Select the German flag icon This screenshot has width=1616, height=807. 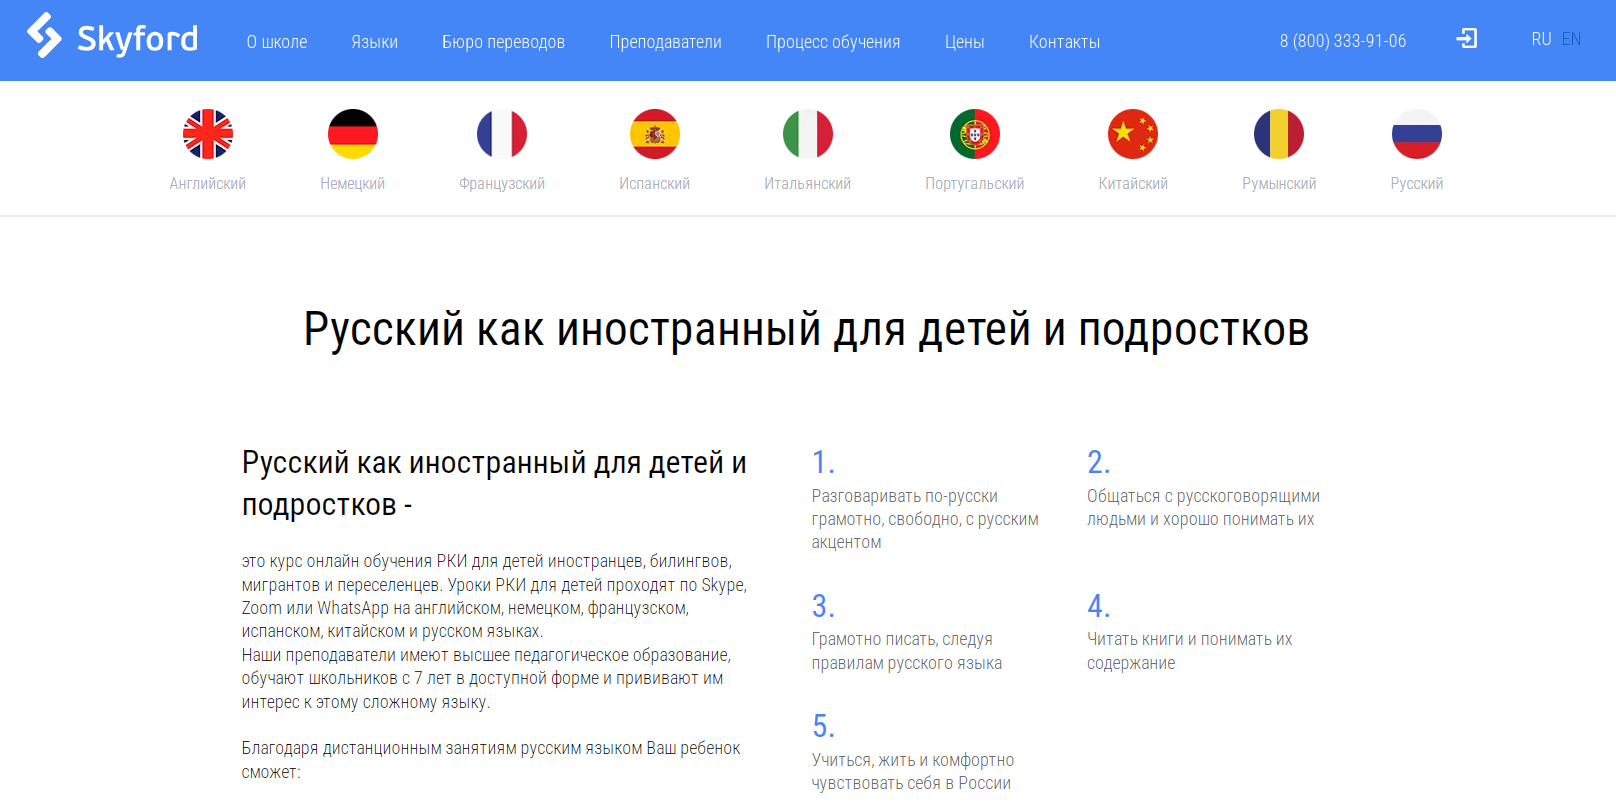pos(353,134)
